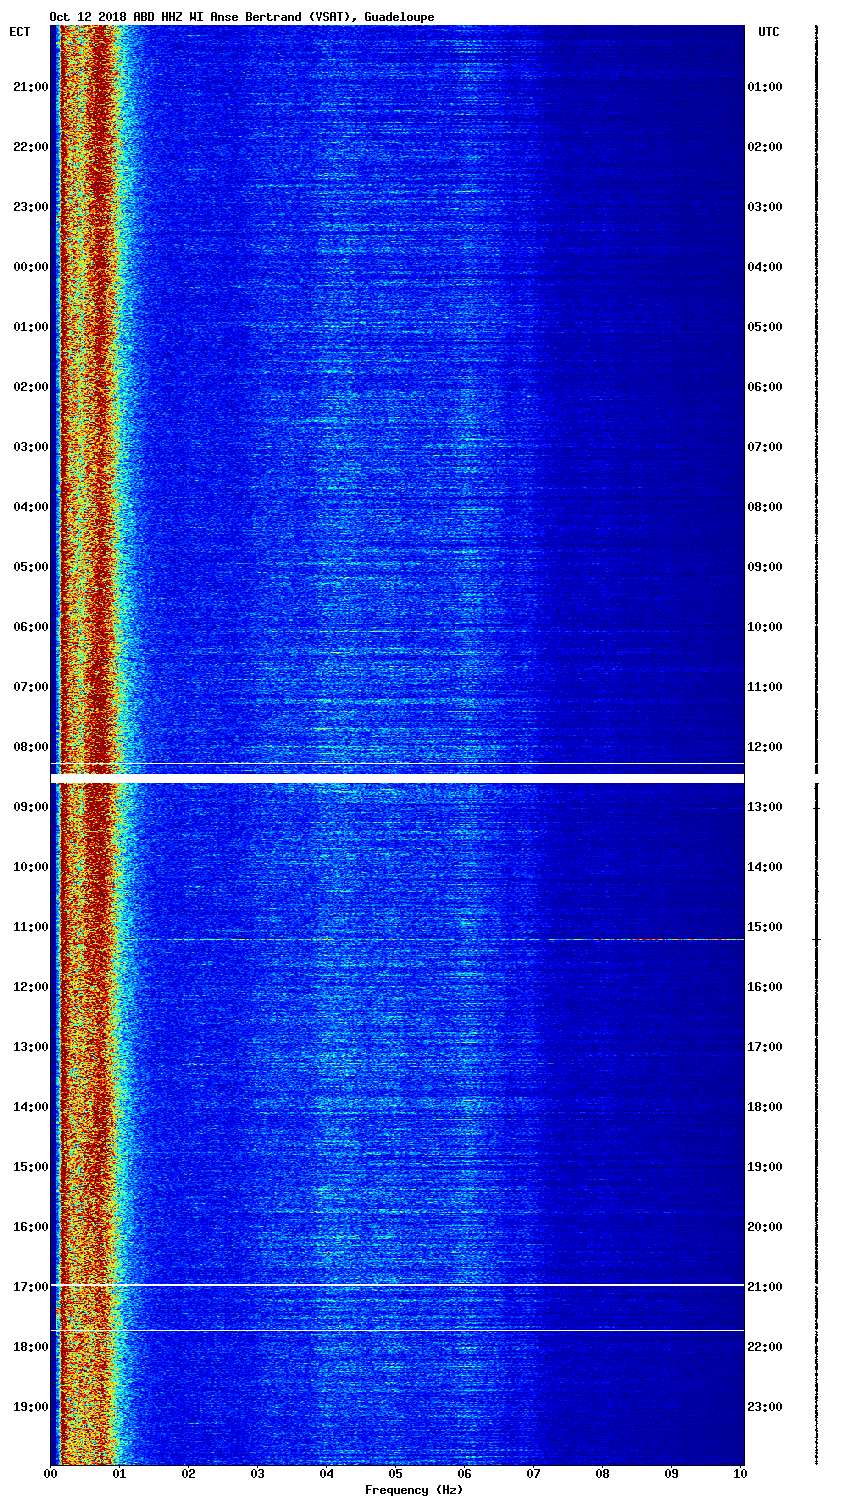The image size is (852, 1500).
Task: Pick the 12:00 tick label on the UTC axis
Action: click(765, 747)
